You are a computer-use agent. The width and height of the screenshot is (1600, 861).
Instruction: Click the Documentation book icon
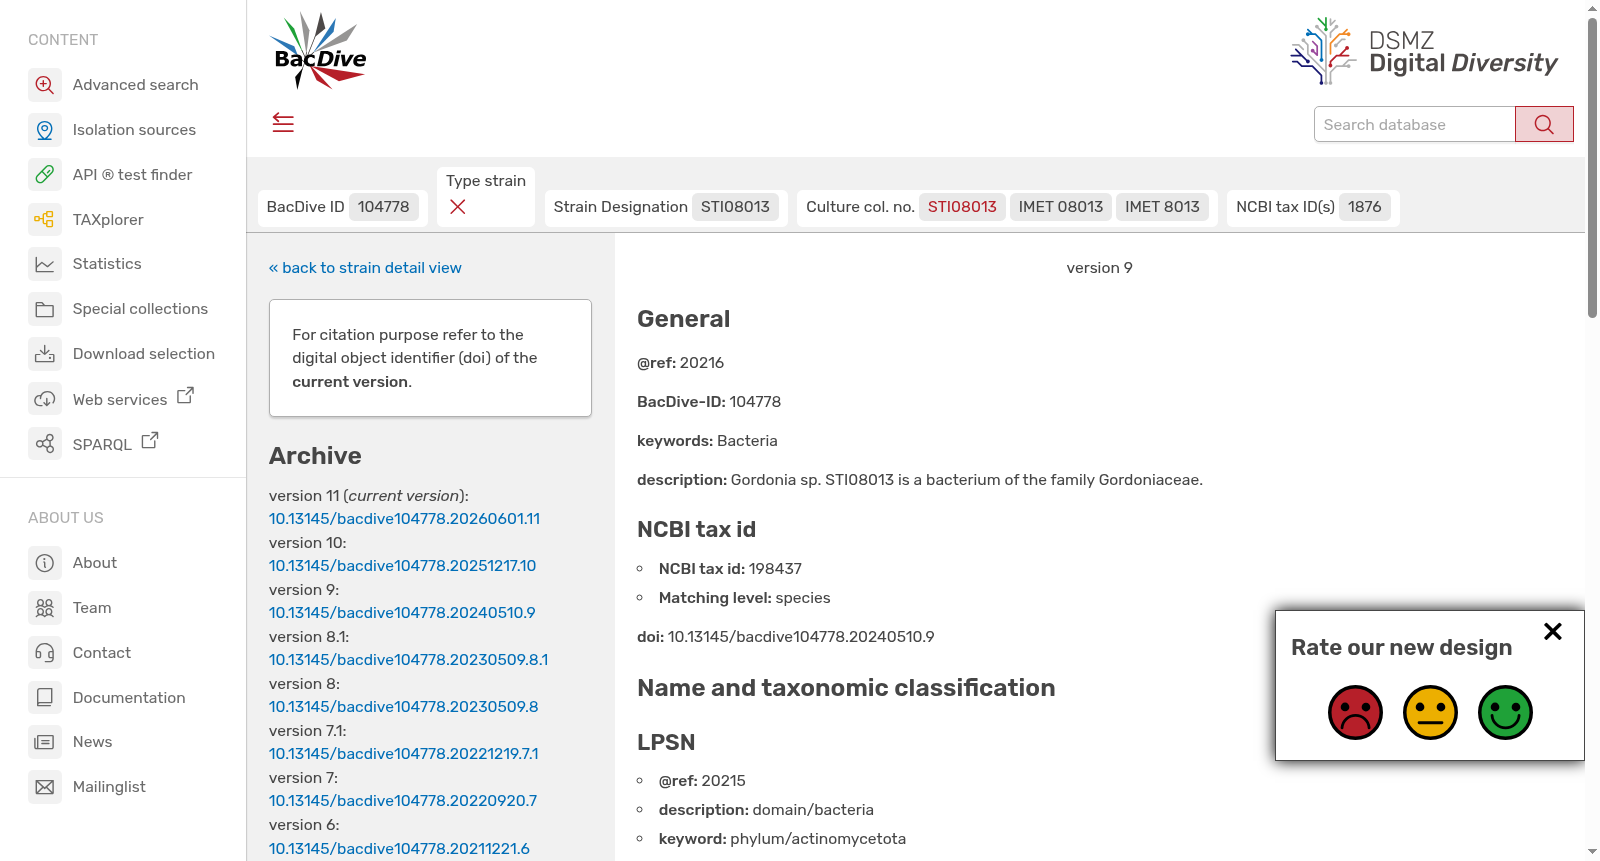[45, 698]
